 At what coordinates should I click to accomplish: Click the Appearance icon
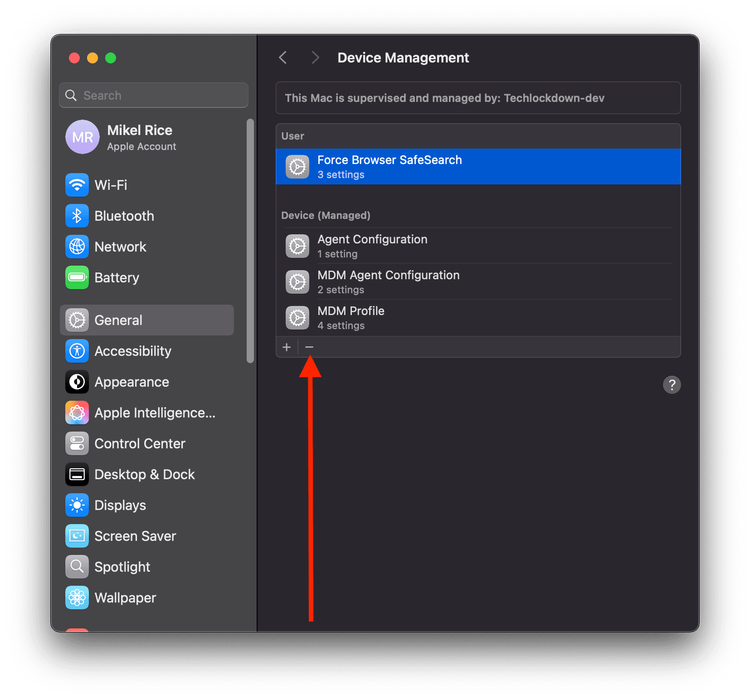[x=77, y=382]
